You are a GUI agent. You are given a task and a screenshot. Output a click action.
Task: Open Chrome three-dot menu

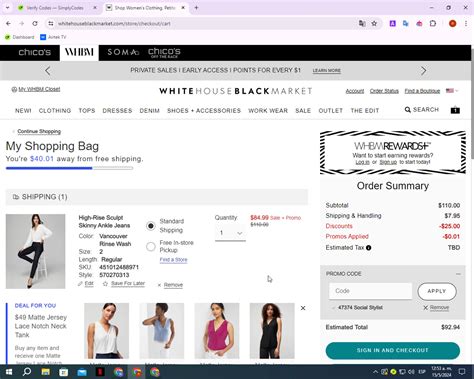(x=466, y=24)
